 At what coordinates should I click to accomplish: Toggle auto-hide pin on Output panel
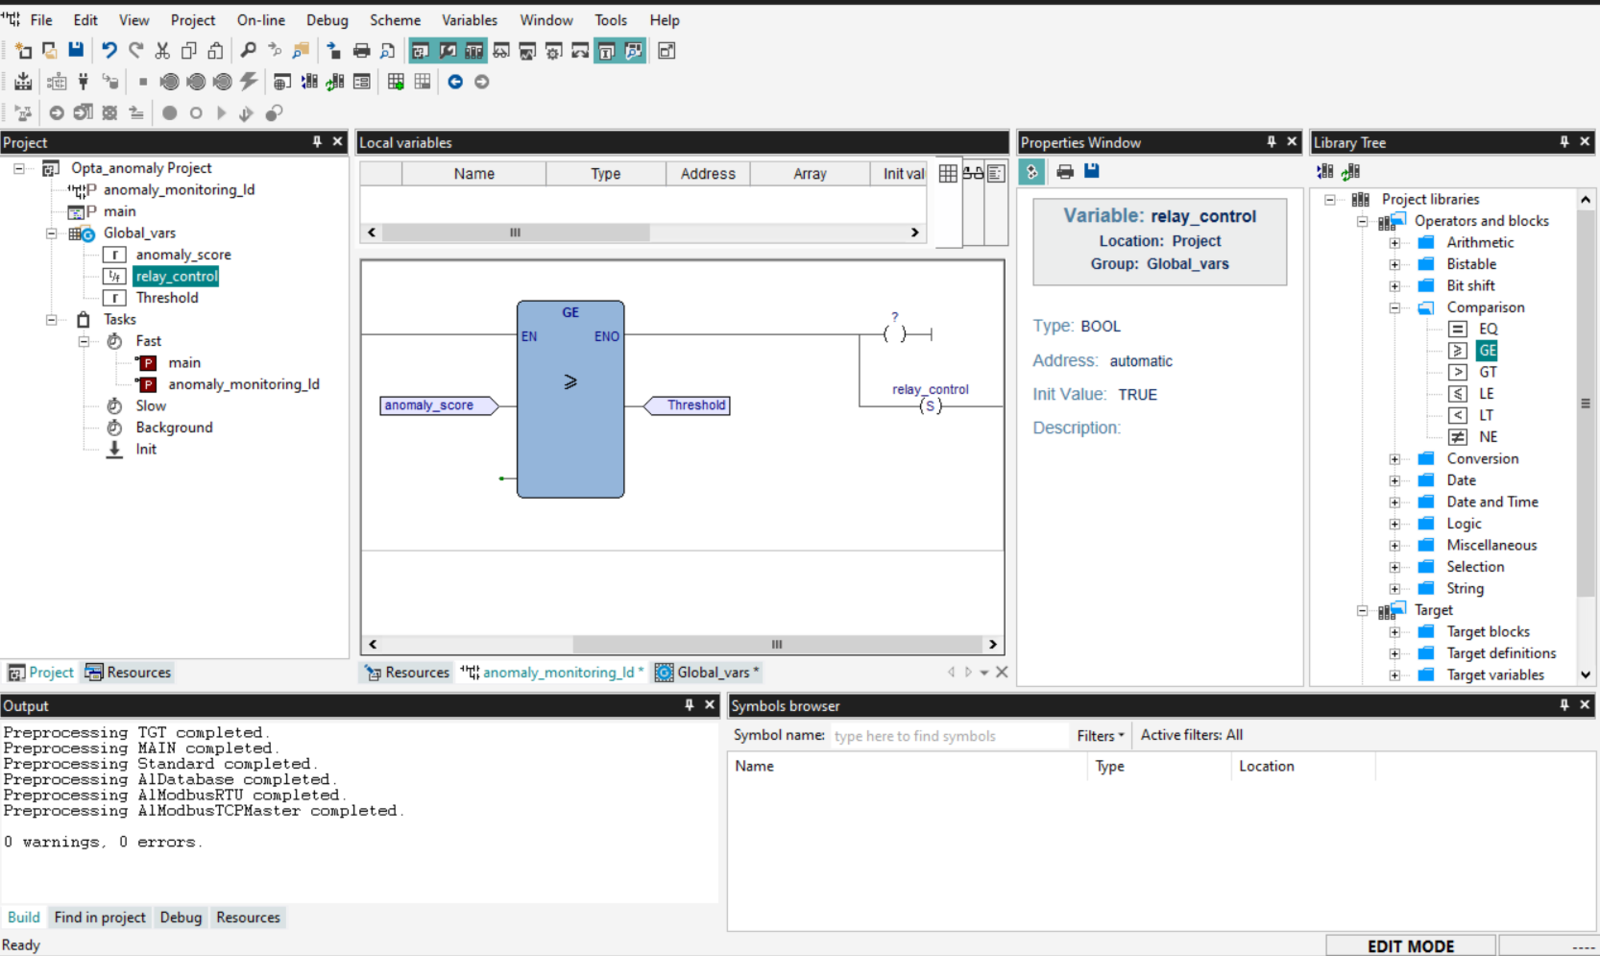click(x=689, y=705)
